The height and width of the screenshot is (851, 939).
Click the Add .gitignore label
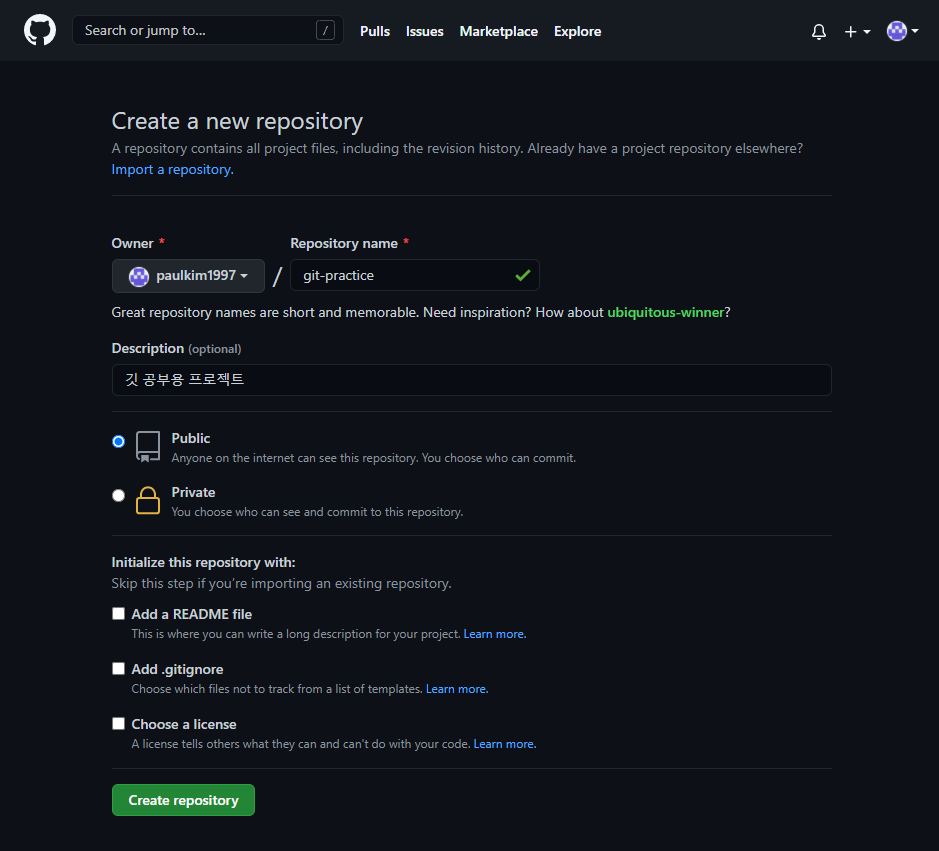177,669
